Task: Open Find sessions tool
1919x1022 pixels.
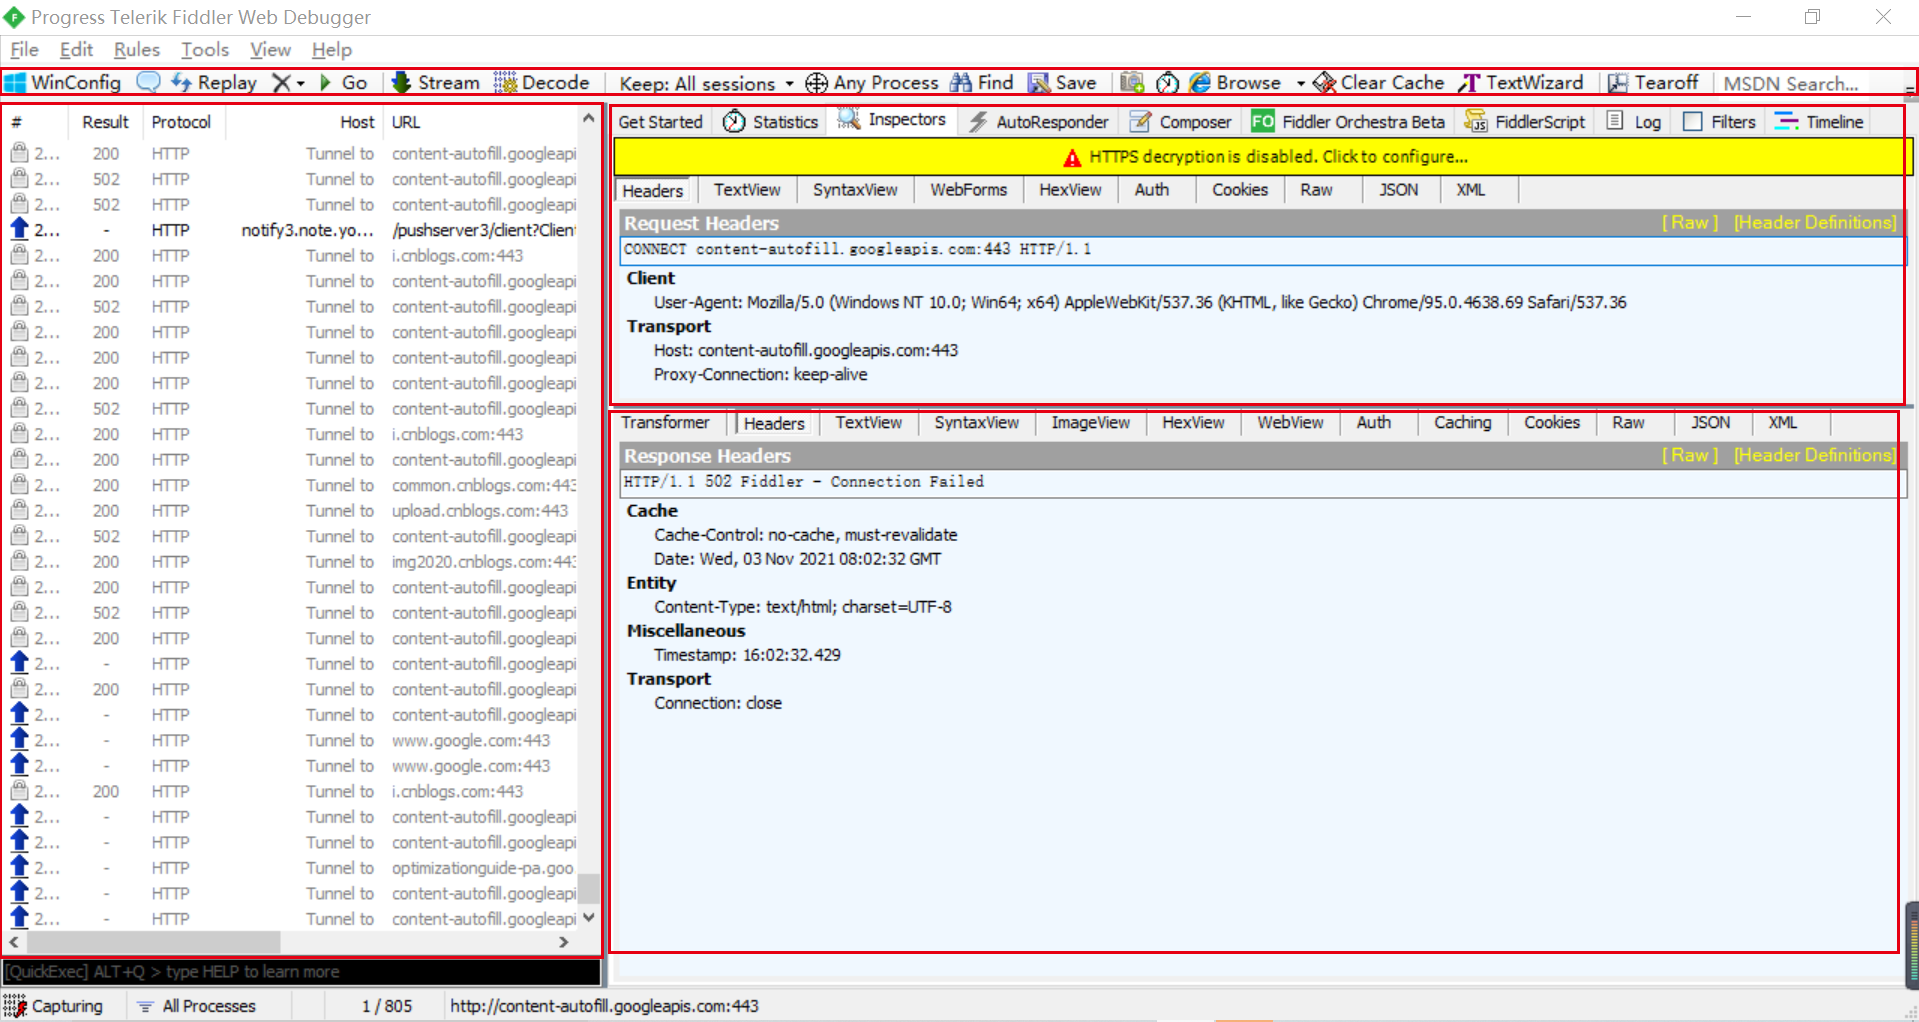Action: click(x=982, y=83)
